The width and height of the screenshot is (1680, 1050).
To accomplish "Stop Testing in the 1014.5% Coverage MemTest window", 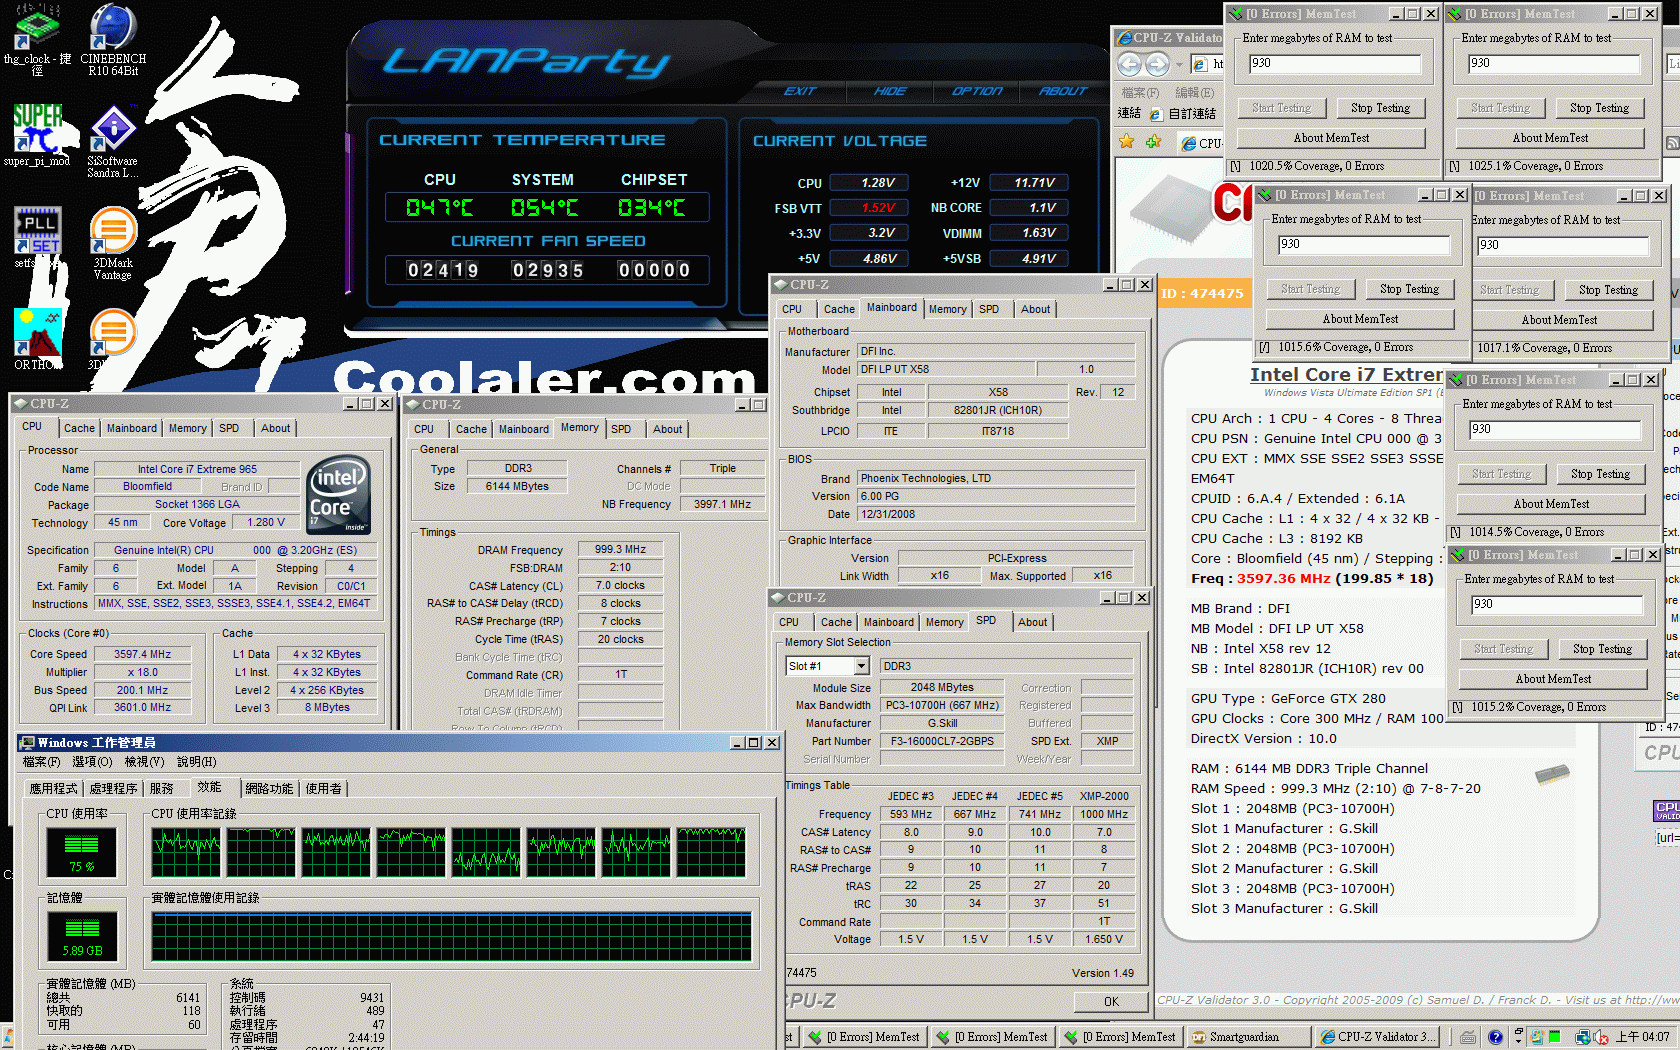I will pyautogui.click(x=1600, y=474).
